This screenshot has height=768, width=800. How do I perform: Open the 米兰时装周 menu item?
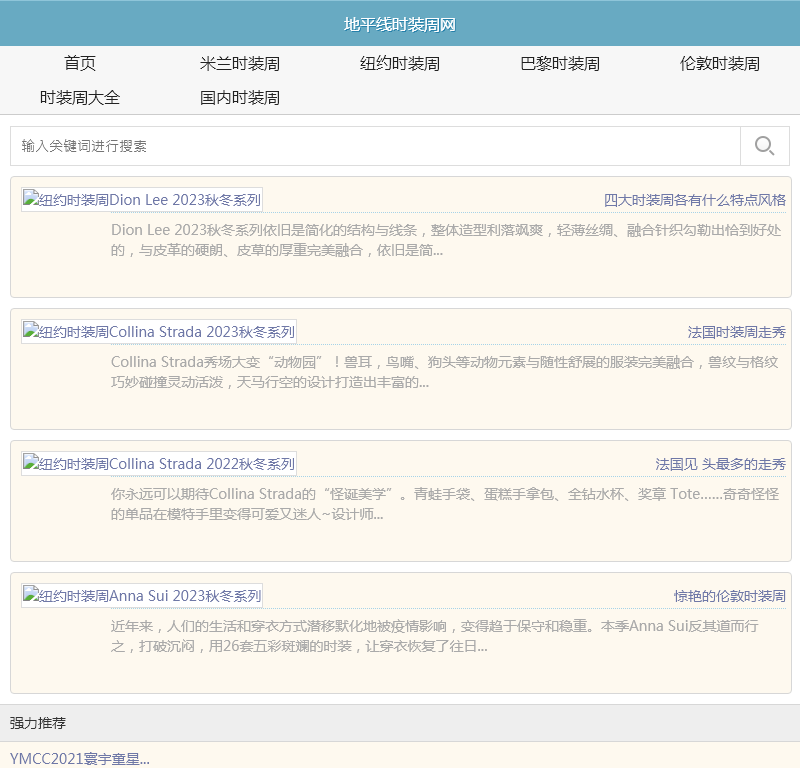pyautogui.click(x=240, y=63)
